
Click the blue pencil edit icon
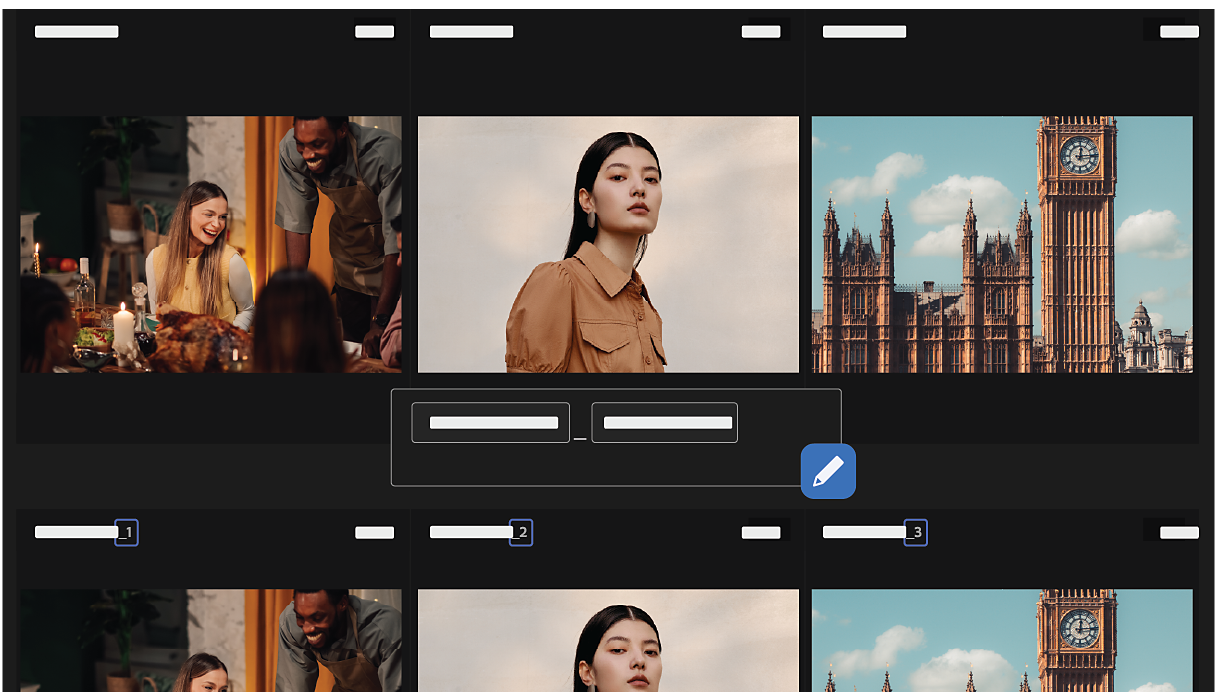[828, 471]
